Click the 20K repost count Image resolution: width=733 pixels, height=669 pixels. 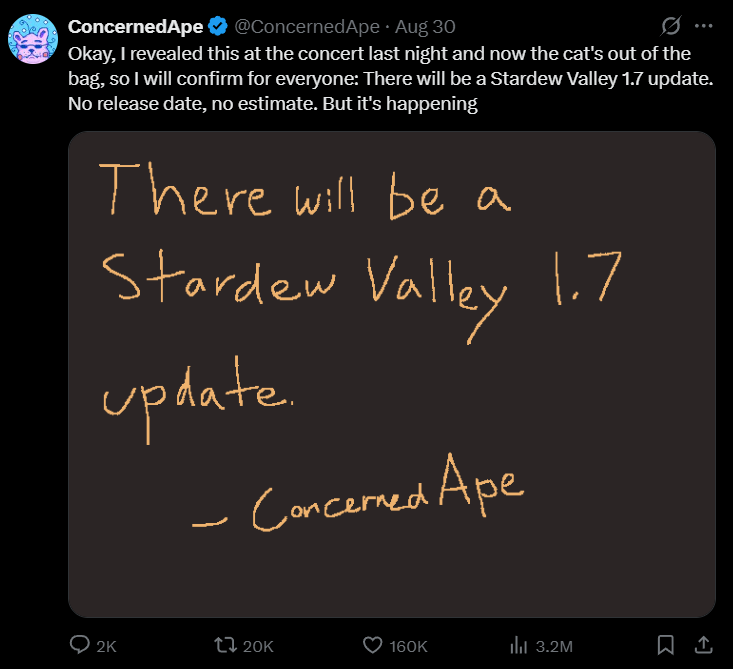pyautogui.click(x=258, y=646)
